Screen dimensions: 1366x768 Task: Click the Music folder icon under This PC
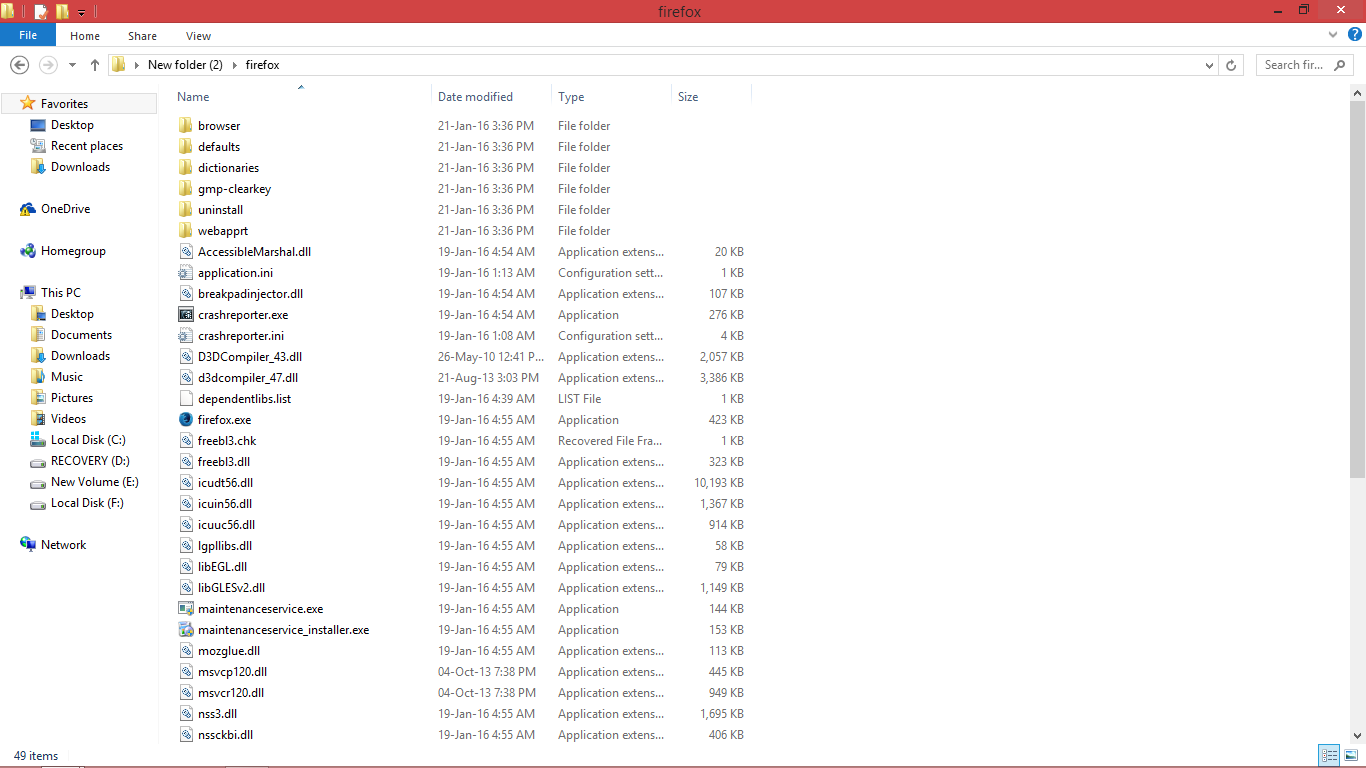(x=38, y=377)
